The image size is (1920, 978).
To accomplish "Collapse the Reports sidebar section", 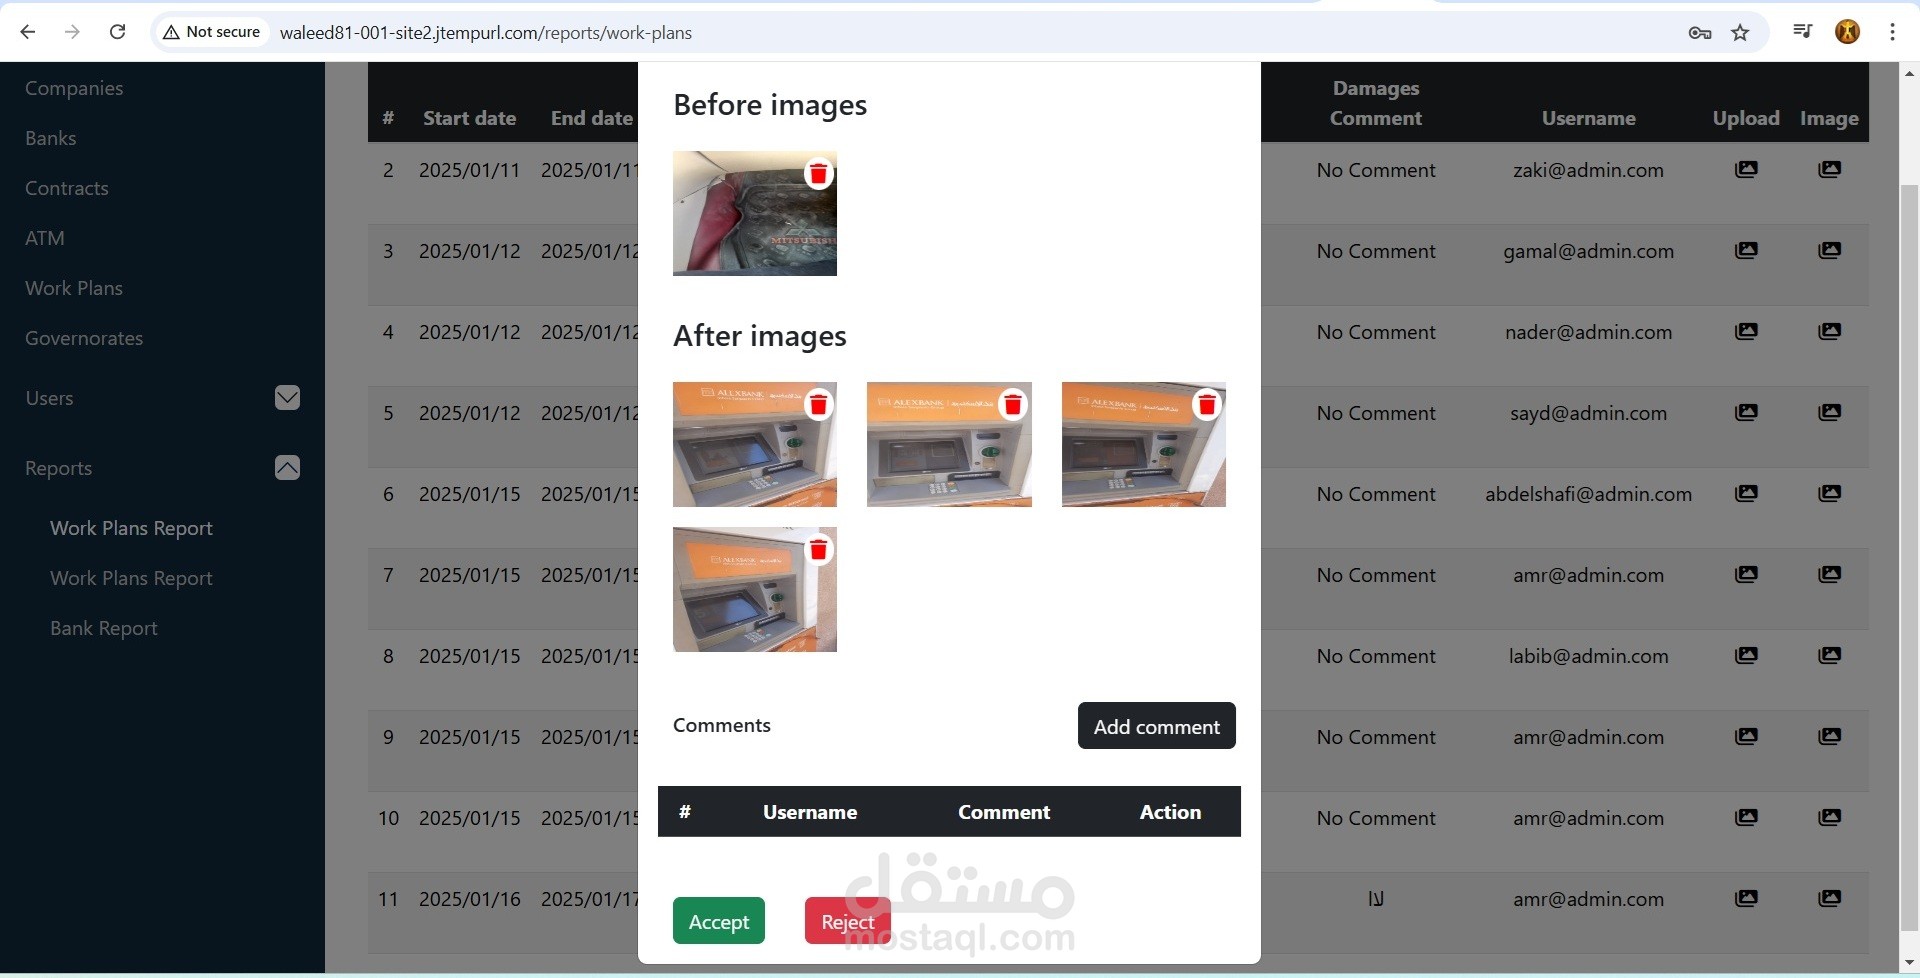I will [287, 468].
